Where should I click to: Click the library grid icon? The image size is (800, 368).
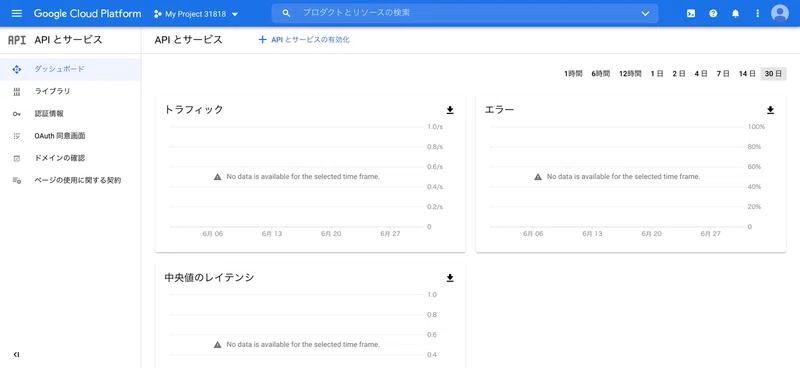coord(16,92)
